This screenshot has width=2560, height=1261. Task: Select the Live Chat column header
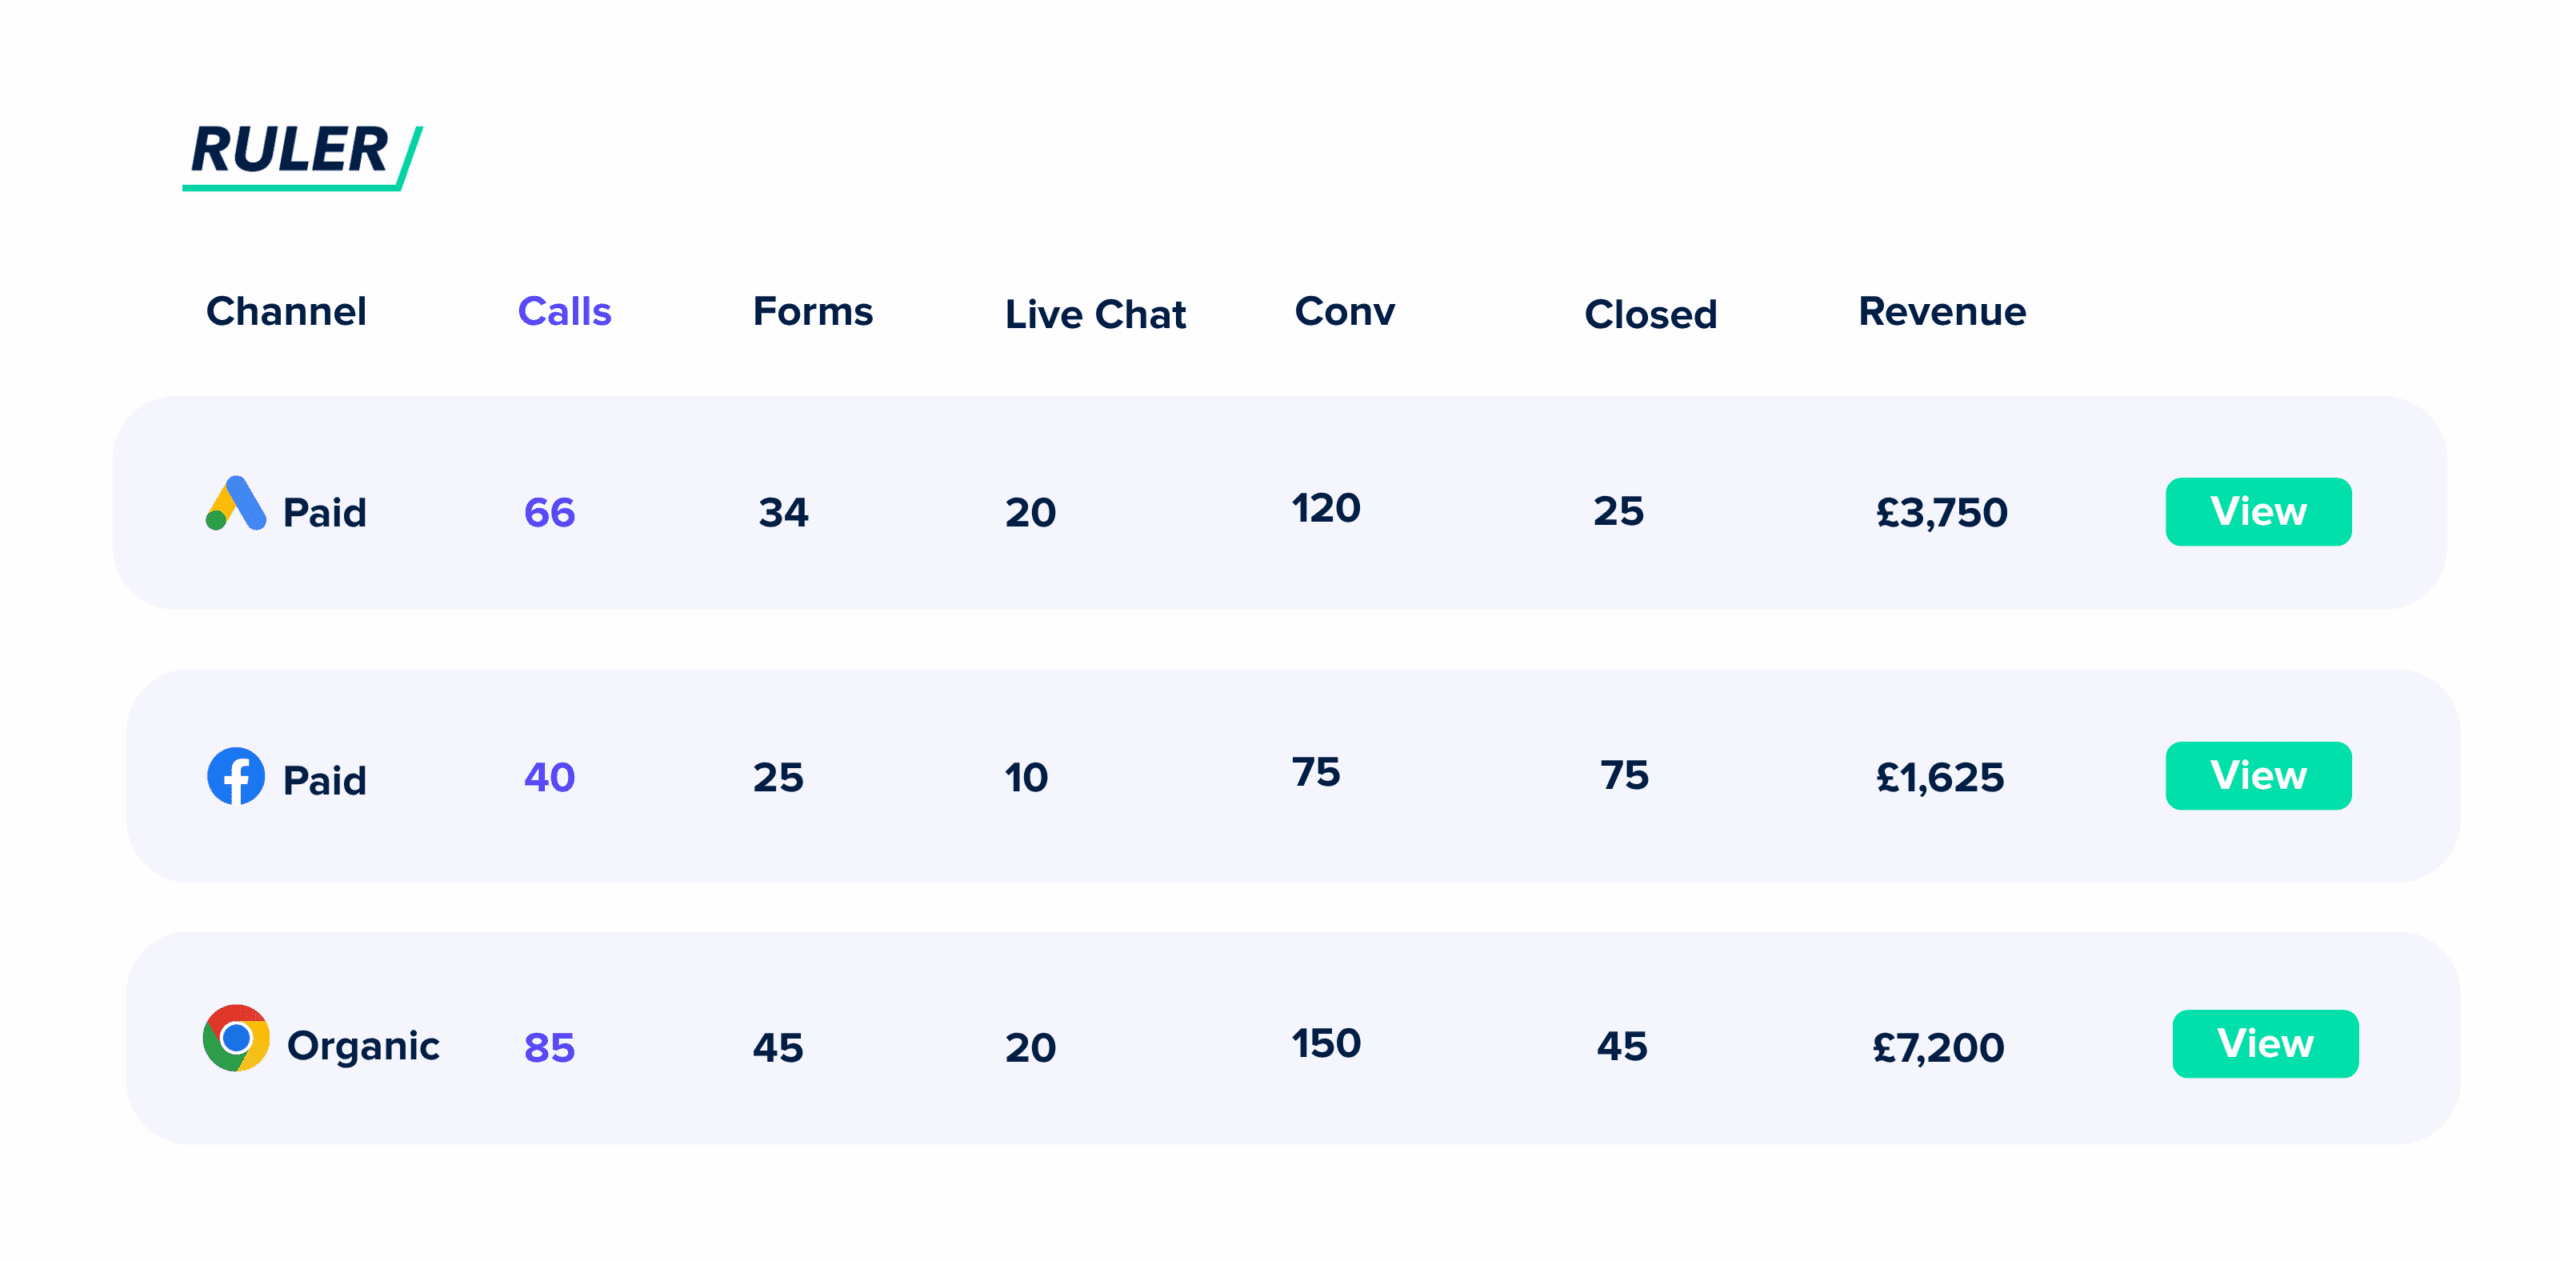click(x=1095, y=314)
